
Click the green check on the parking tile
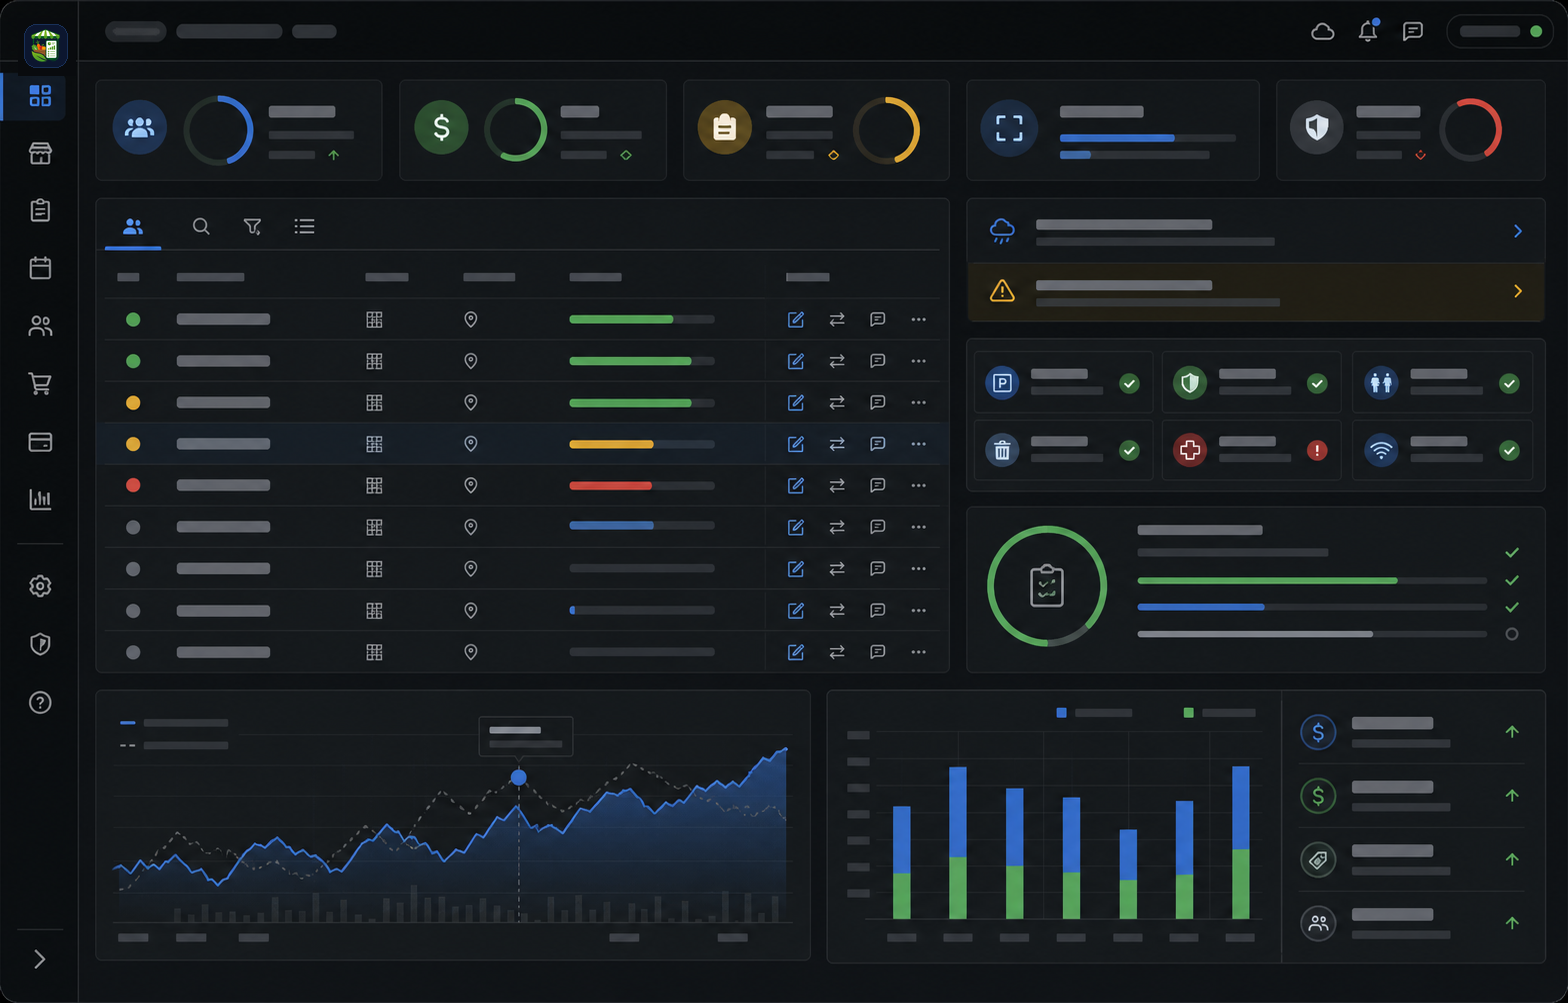tap(1129, 383)
